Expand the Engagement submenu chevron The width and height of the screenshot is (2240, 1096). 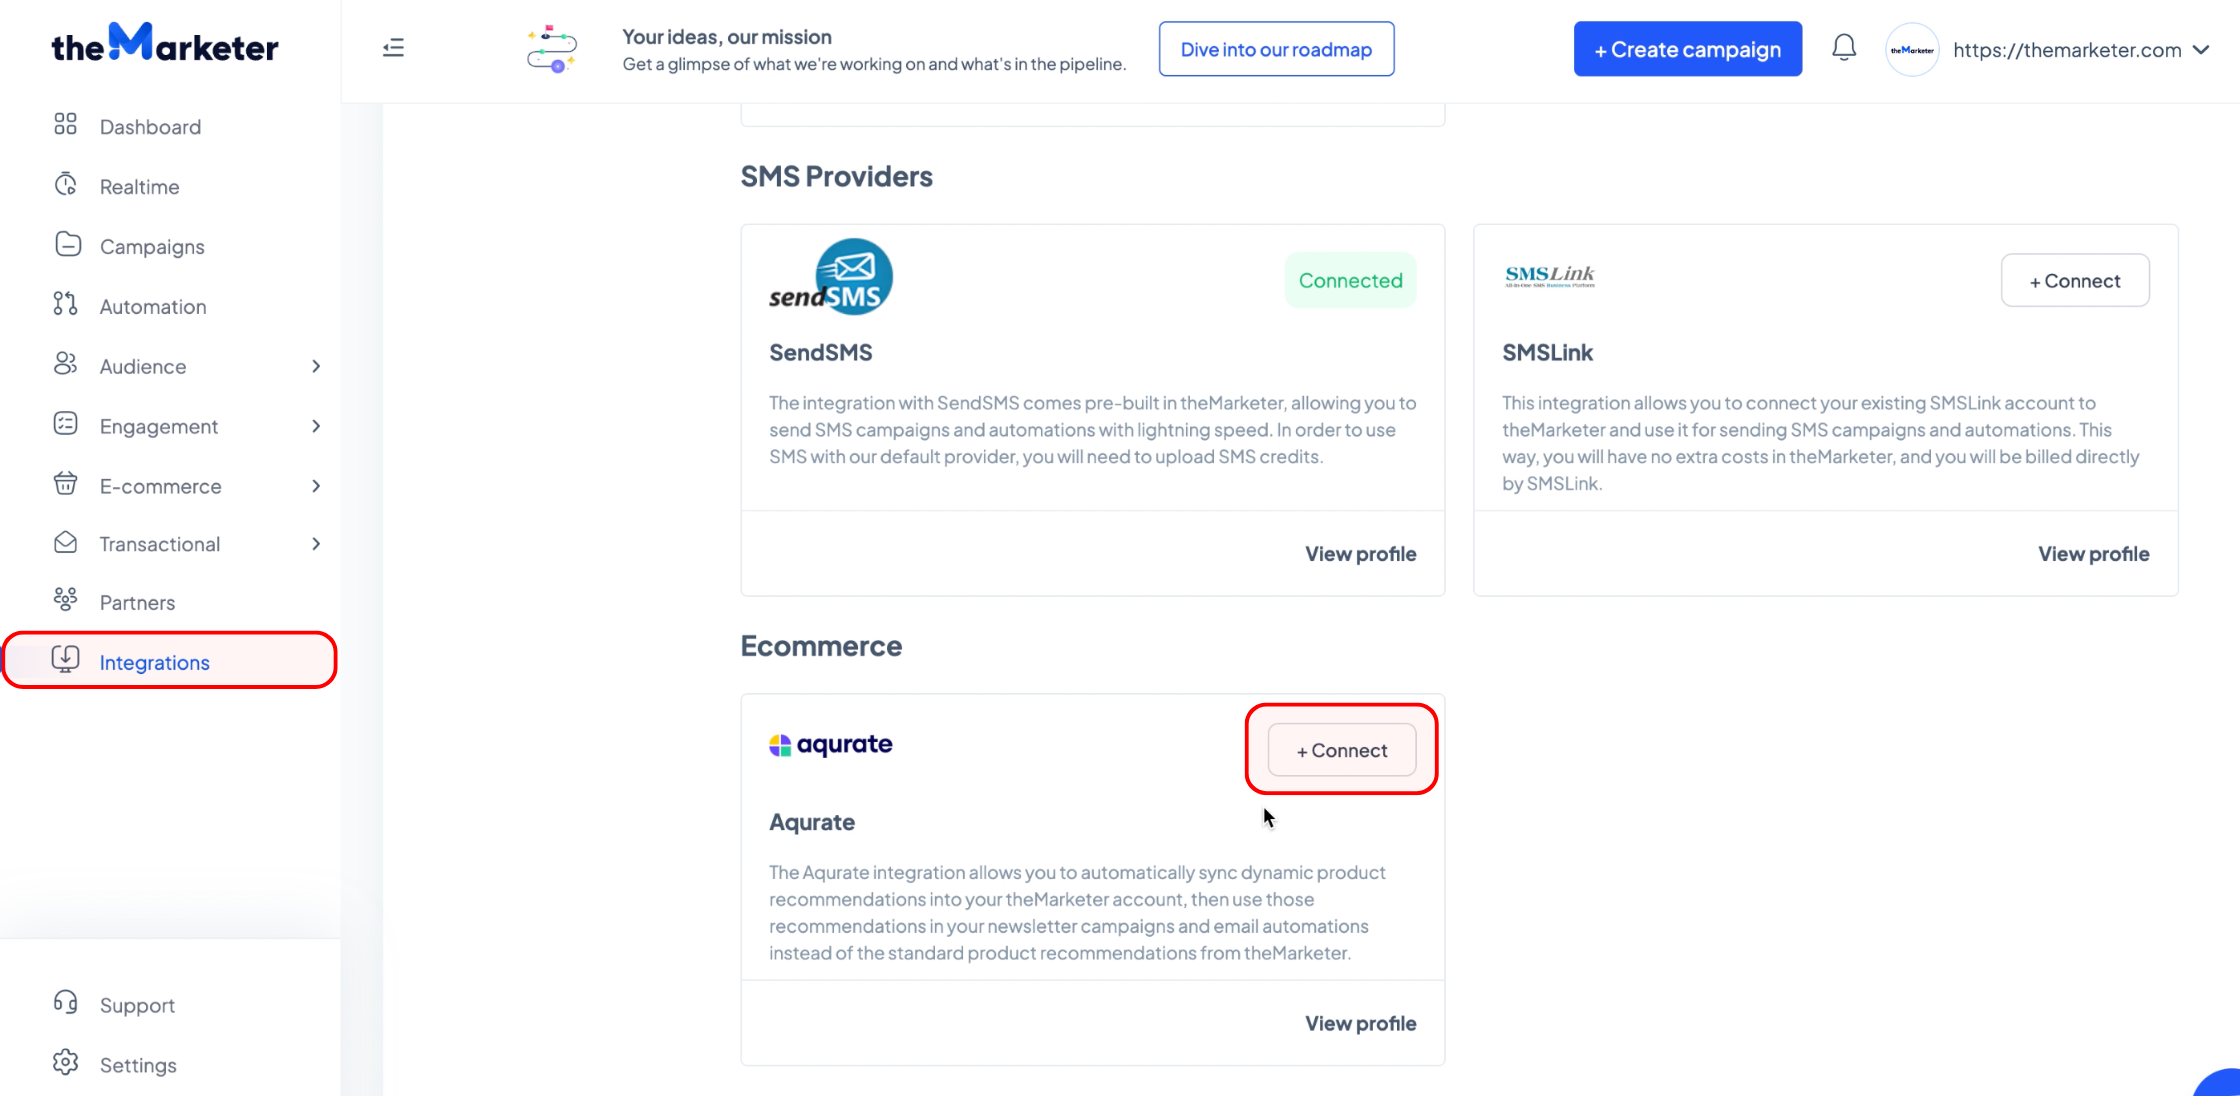point(316,426)
